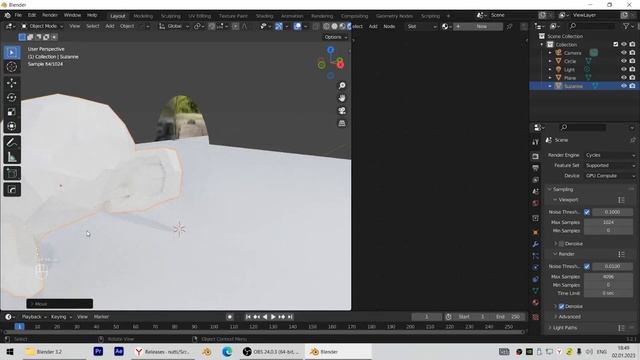Activate the Scale tool

(12, 112)
